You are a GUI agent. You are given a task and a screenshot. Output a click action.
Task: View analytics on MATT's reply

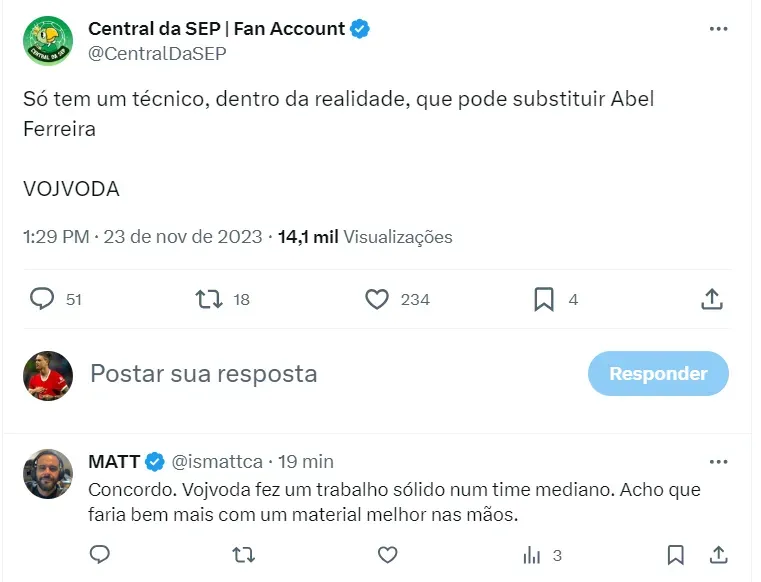[533, 554]
